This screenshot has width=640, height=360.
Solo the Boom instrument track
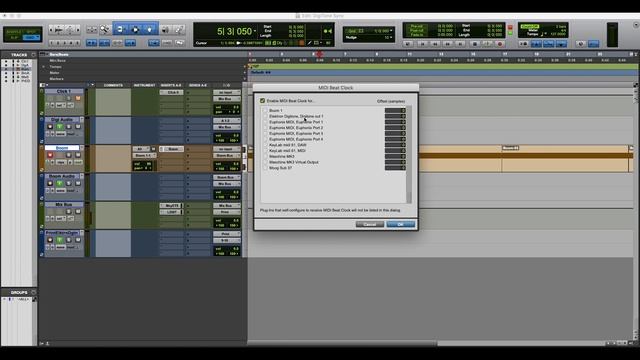pyautogui.click(x=69, y=155)
